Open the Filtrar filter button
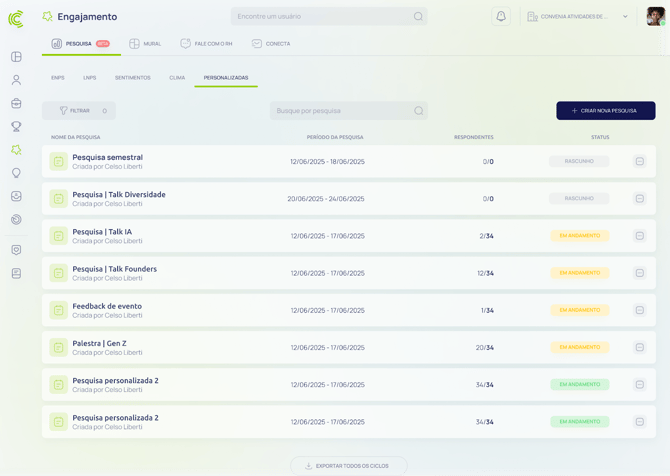670x476 pixels. click(78, 111)
